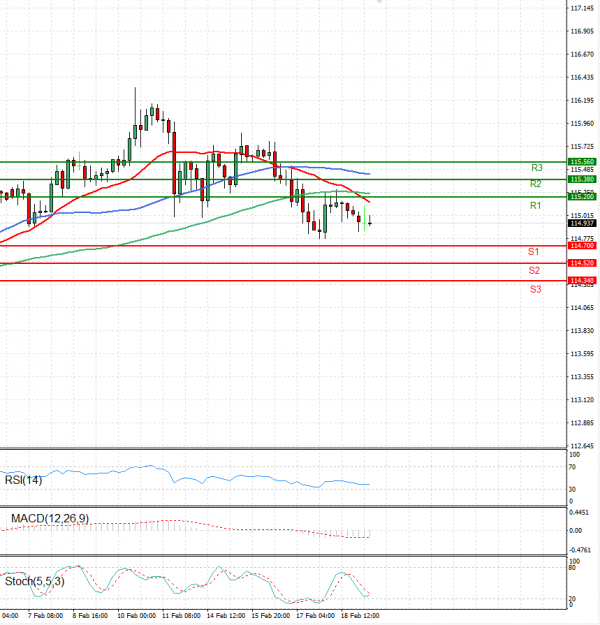The height and width of the screenshot is (625, 600).
Task: Click the 10 Feb 00:00 time label
Action: tap(136, 616)
